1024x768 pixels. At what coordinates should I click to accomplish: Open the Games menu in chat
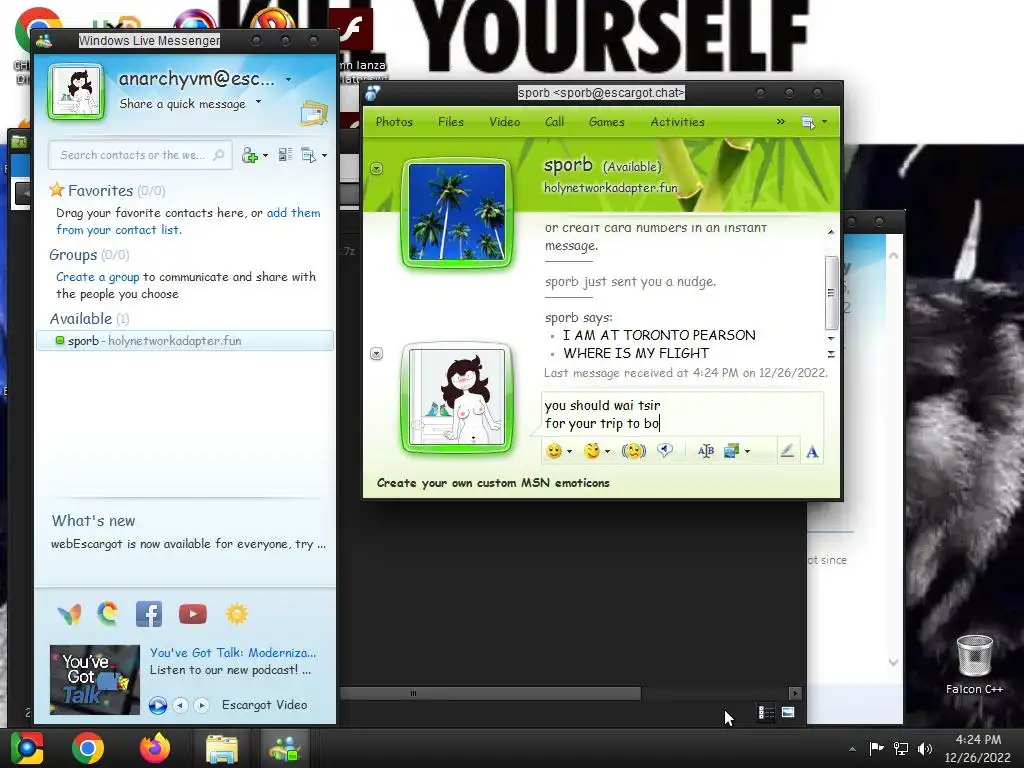tap(607, 122)
